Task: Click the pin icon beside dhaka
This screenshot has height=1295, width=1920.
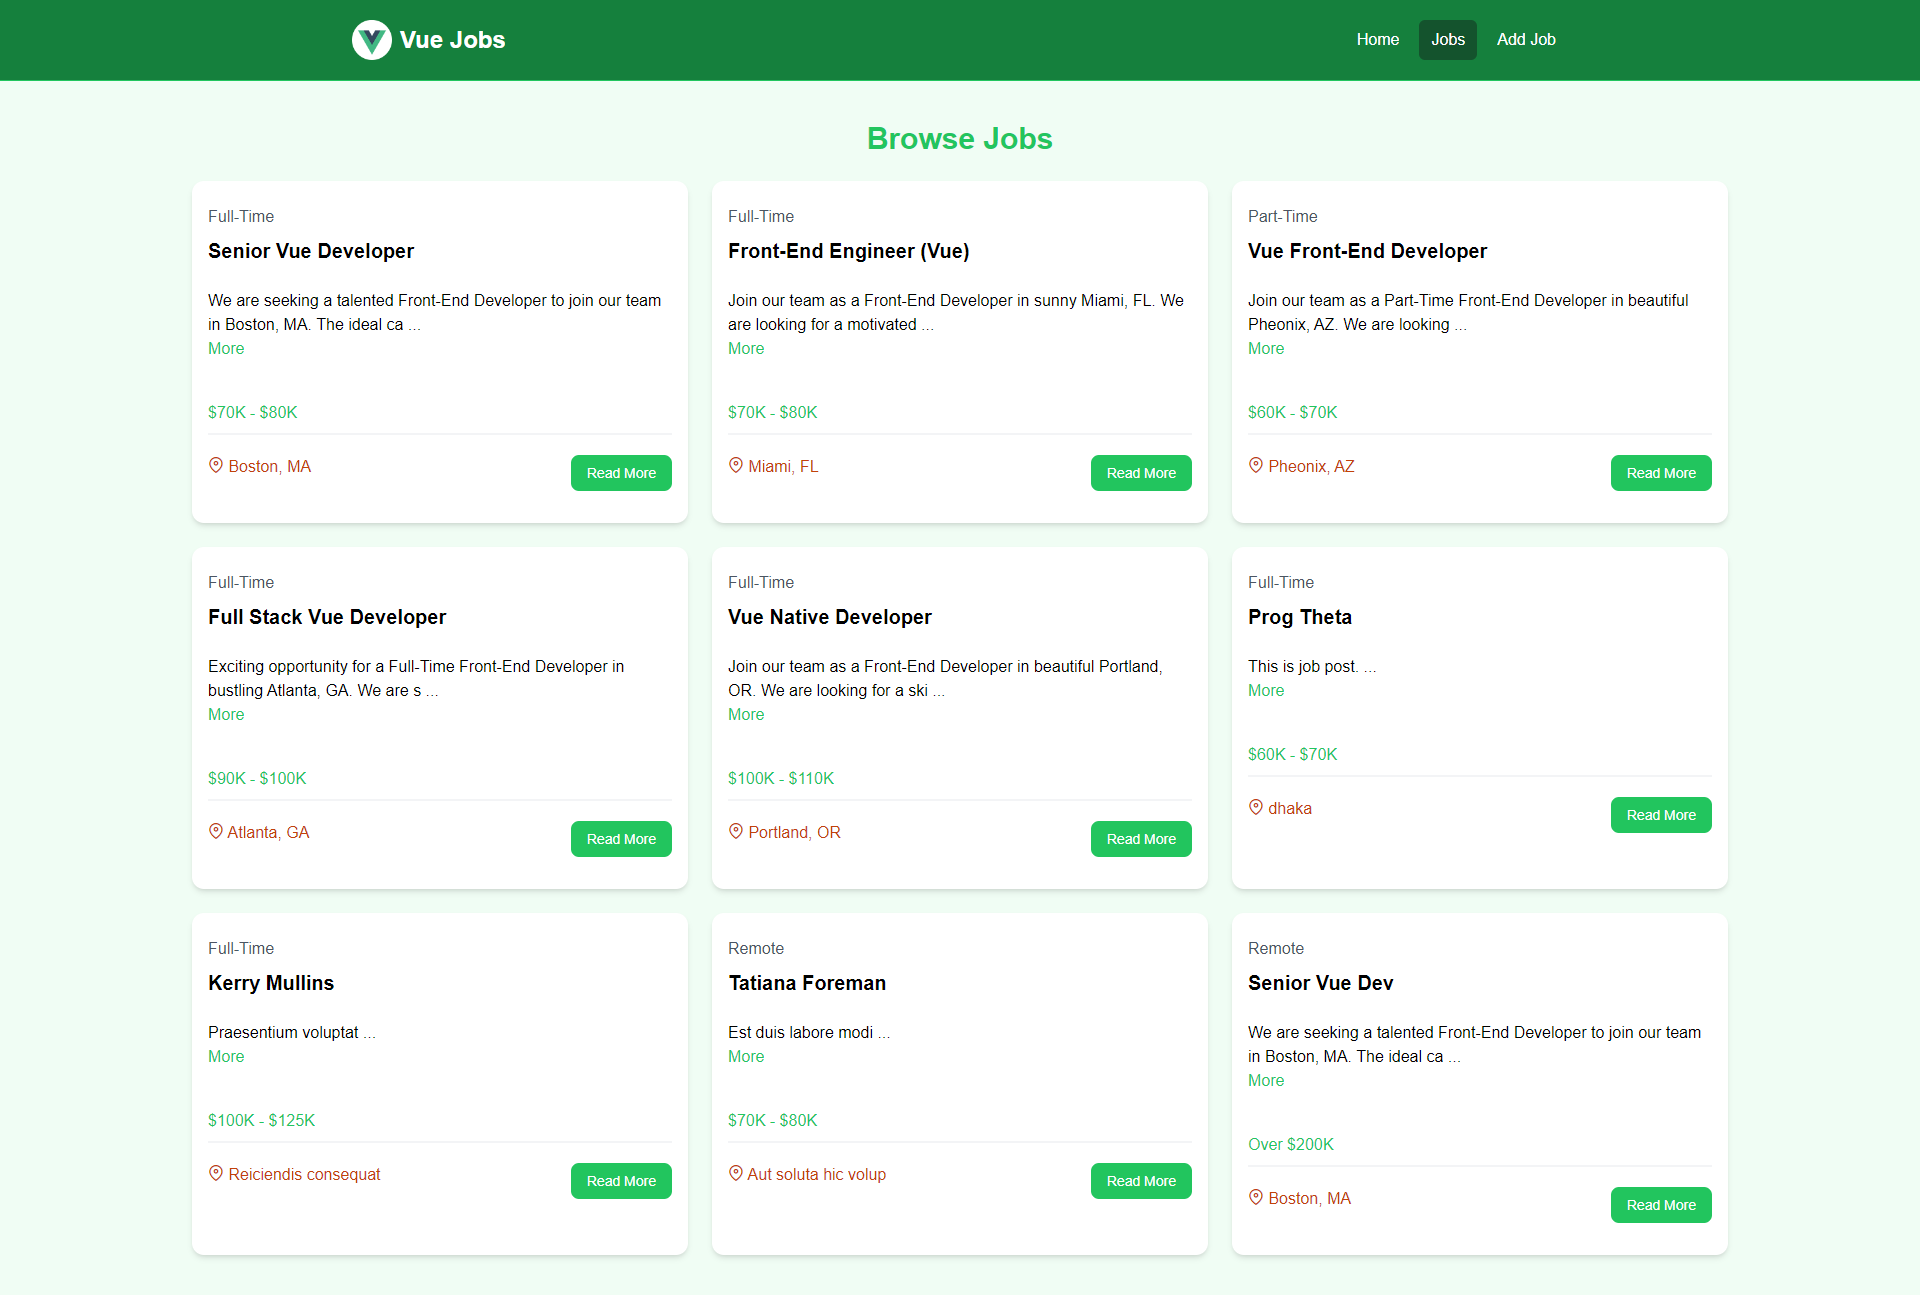Action: [x=1255, y=807]
